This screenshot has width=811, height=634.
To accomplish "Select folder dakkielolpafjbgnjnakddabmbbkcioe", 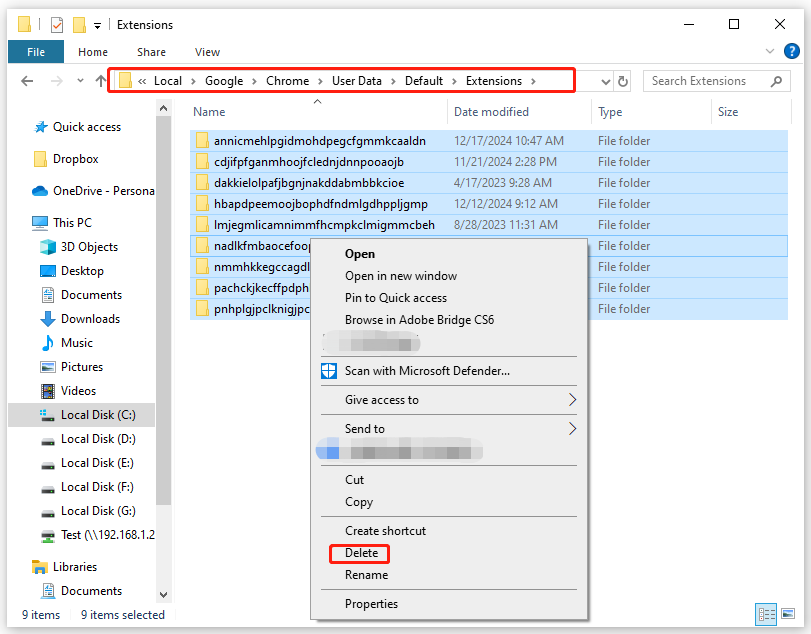I will (489, 183).
